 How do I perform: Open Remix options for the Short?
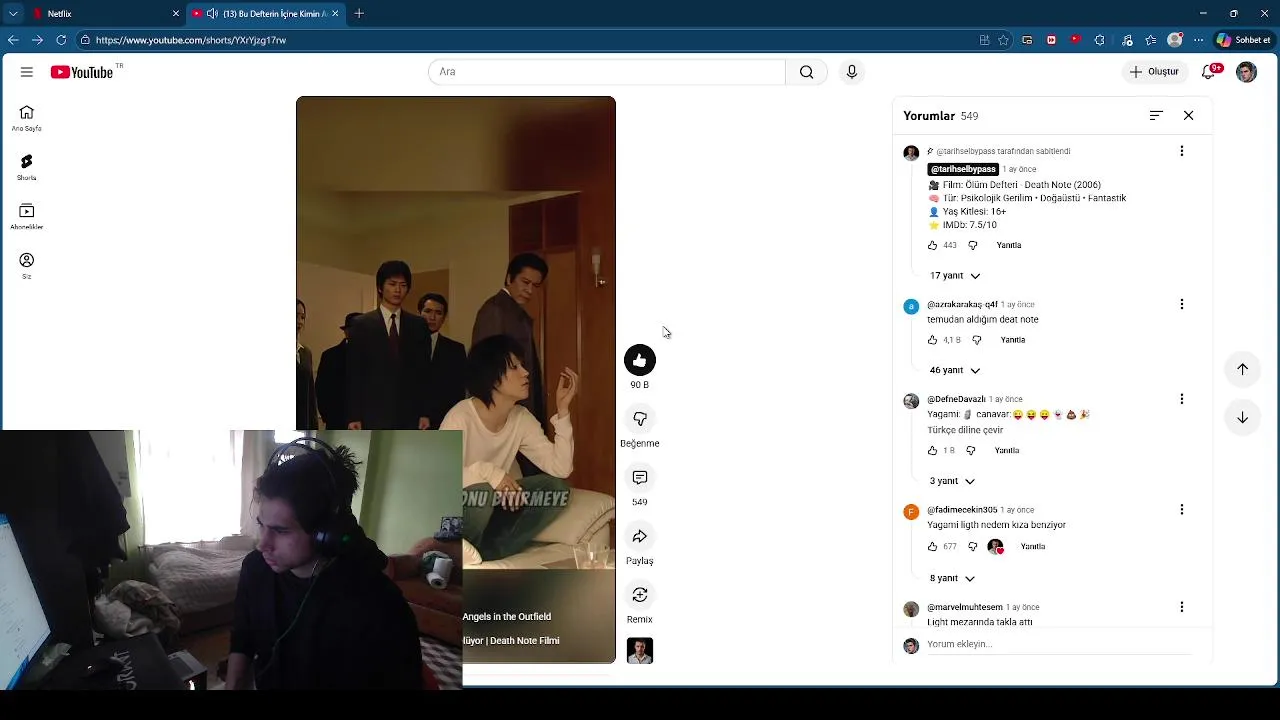(640, 595)
